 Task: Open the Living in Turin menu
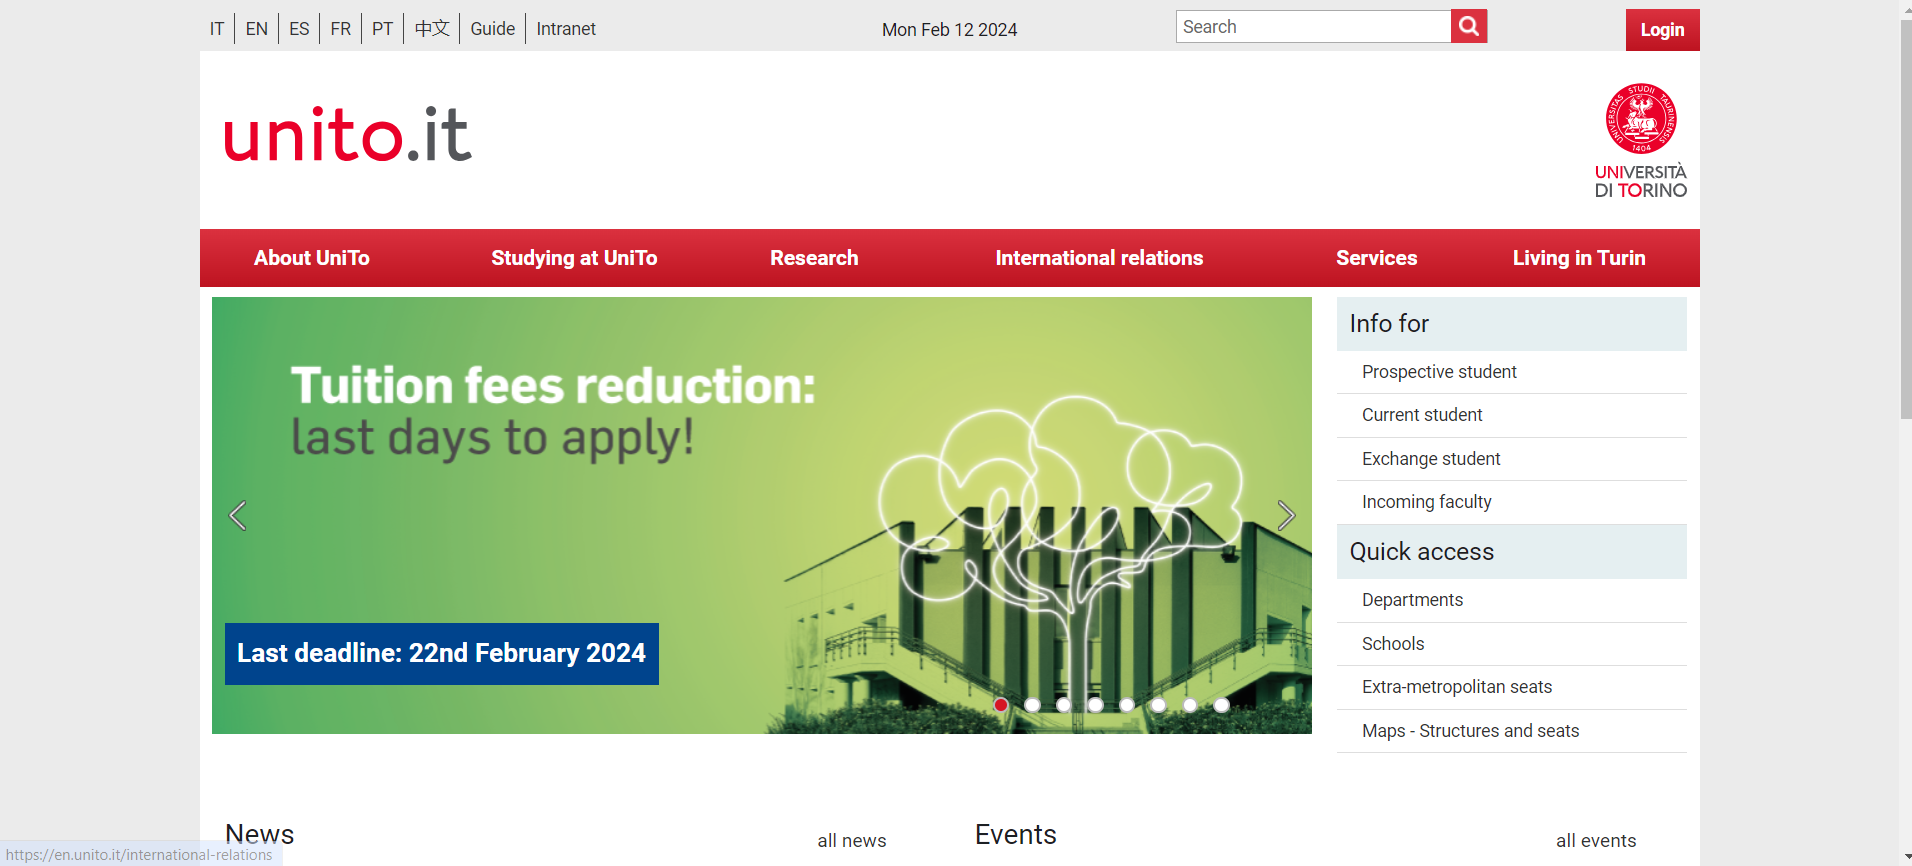[1579, 258]
